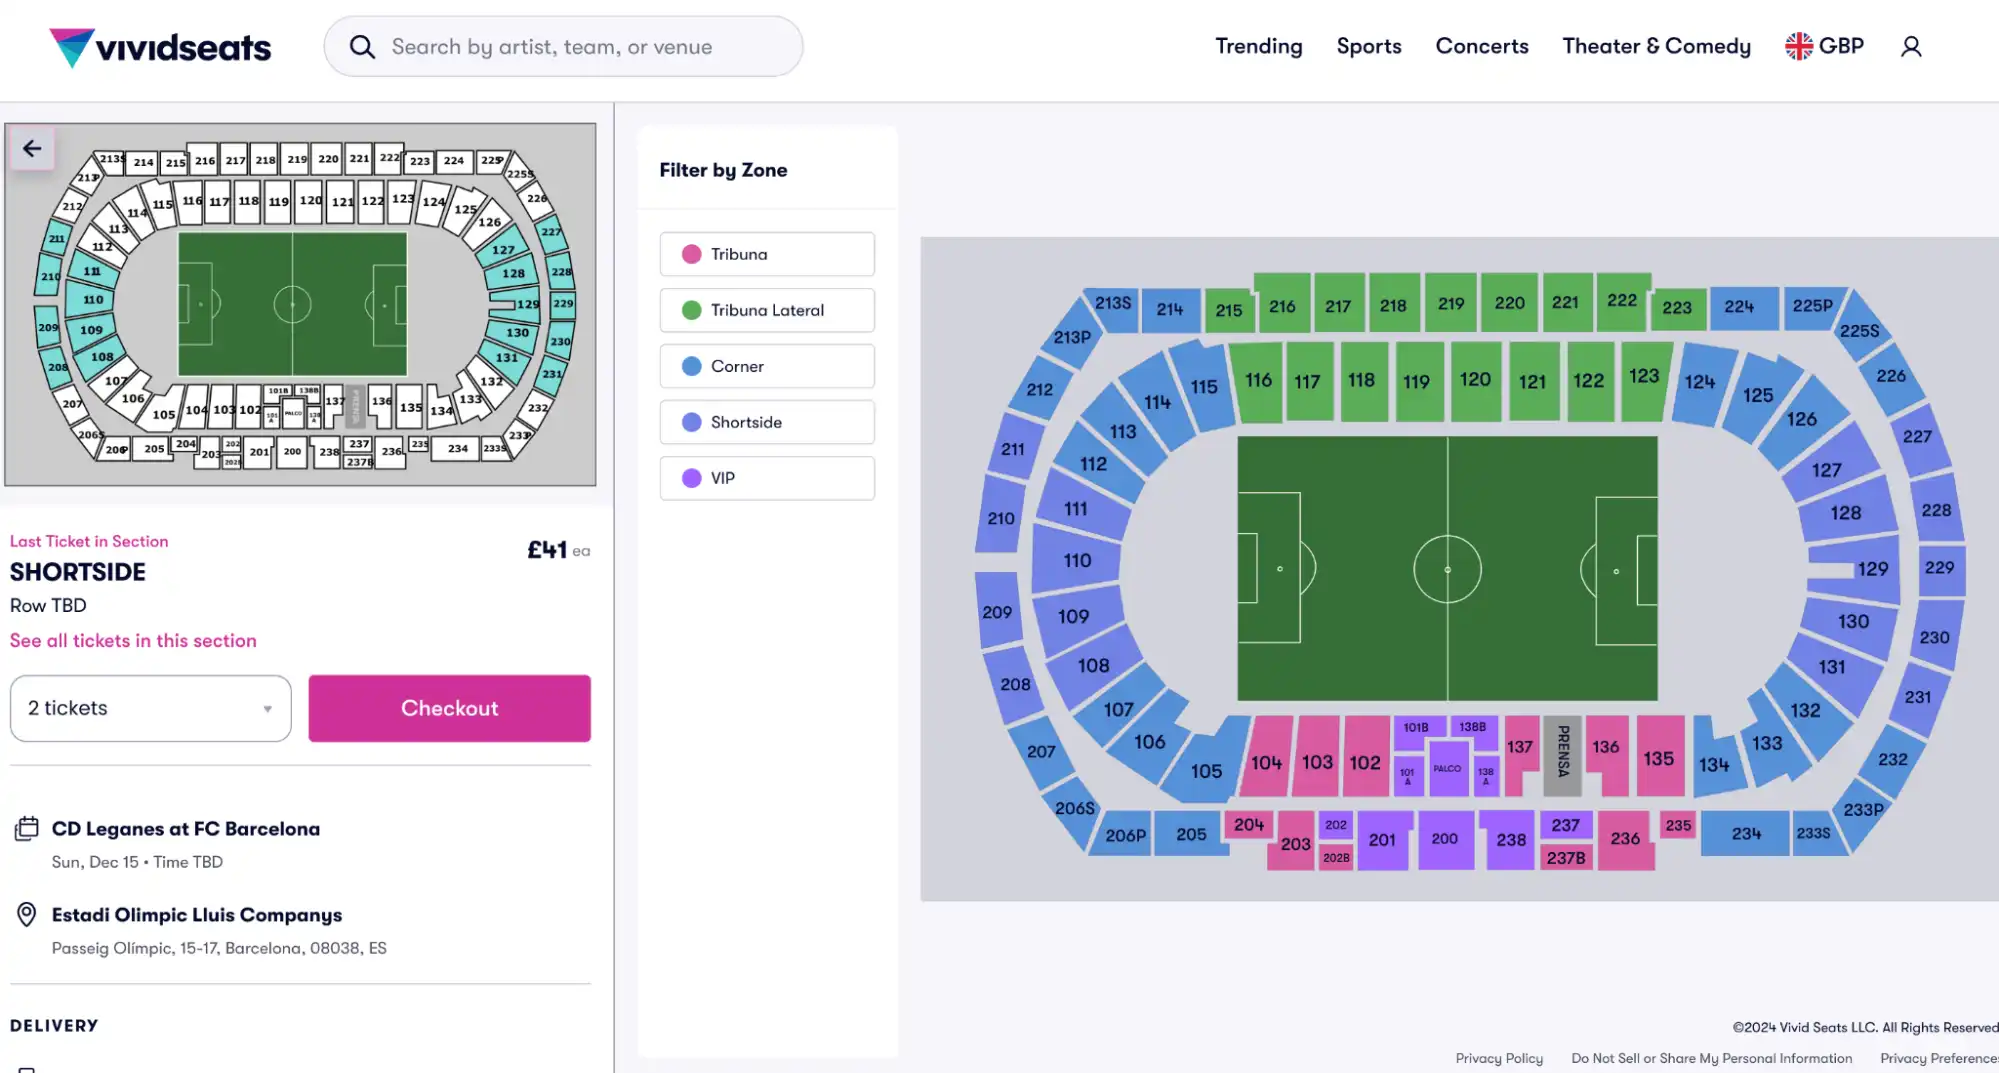The height and width of the screenshot is (1073, 1999).
Task: Open the ticket quantity dropdown
Action: [150, 708]
